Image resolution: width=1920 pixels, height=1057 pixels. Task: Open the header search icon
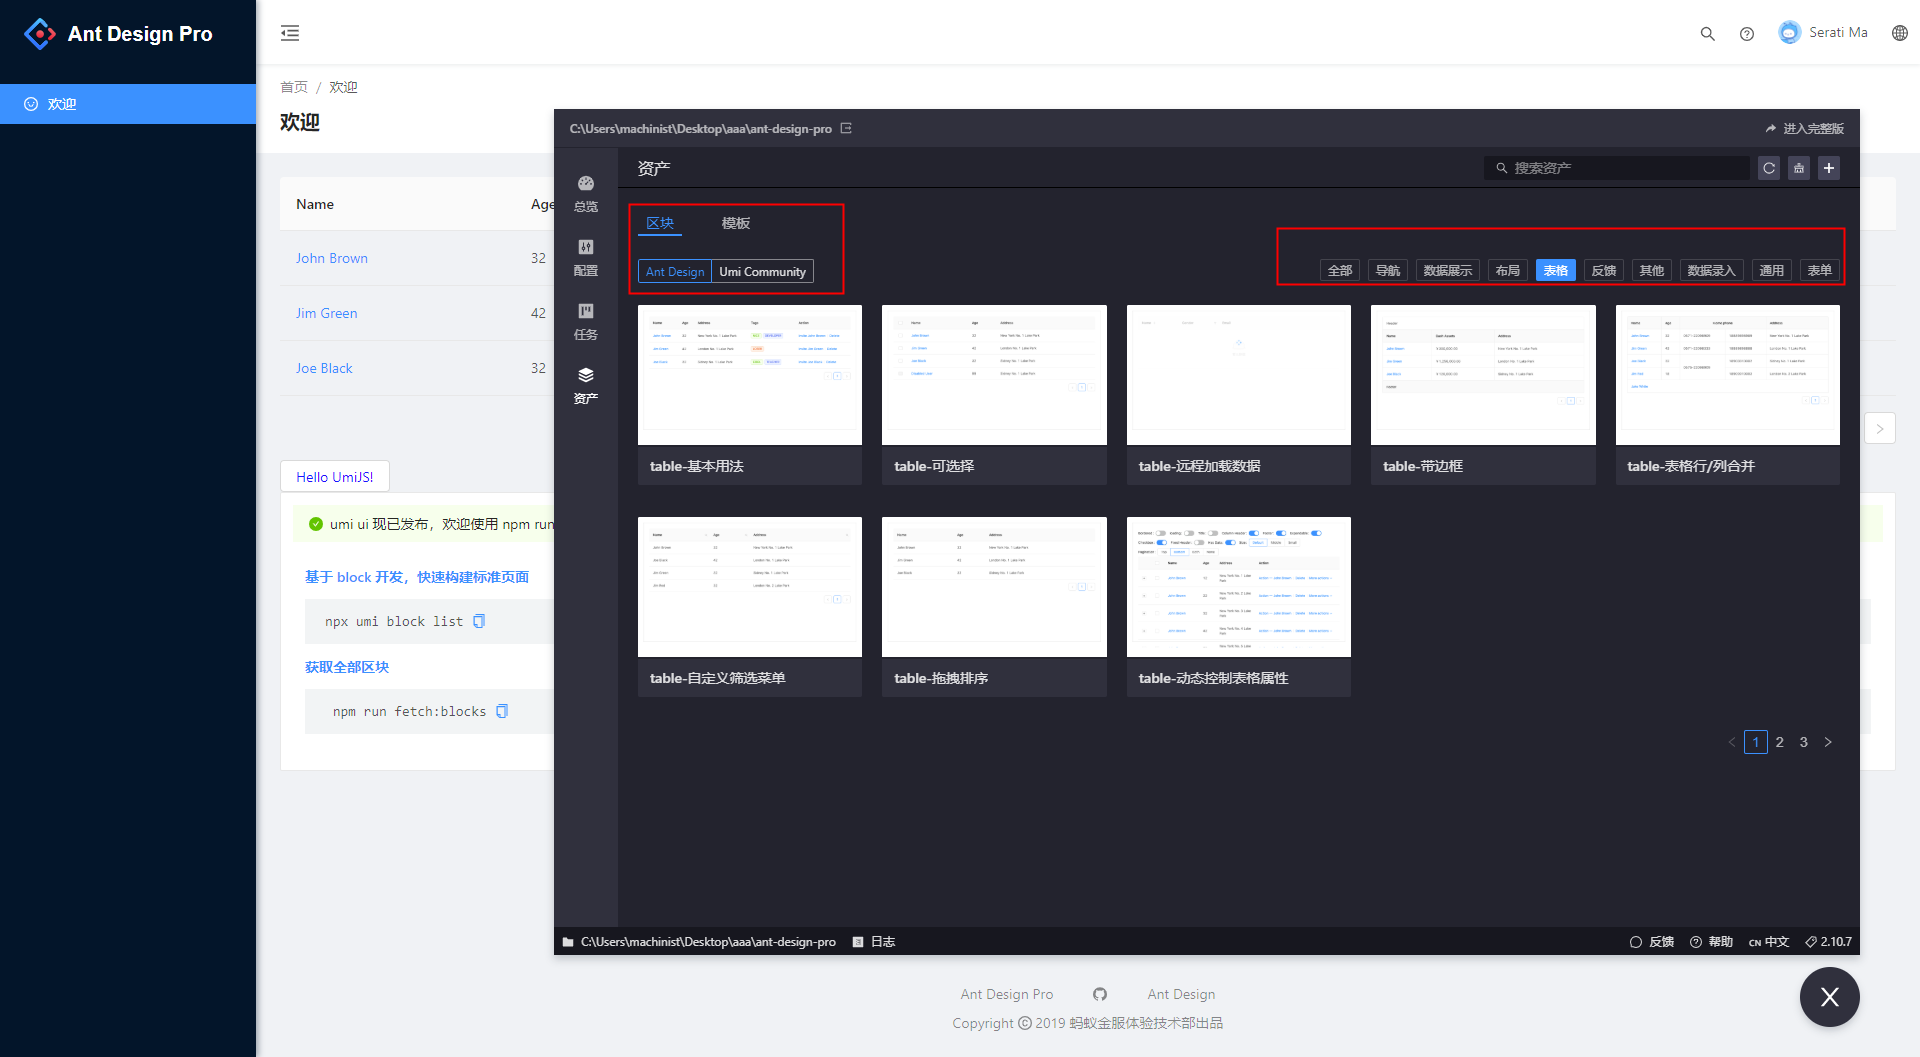(x=1708, y=33)
